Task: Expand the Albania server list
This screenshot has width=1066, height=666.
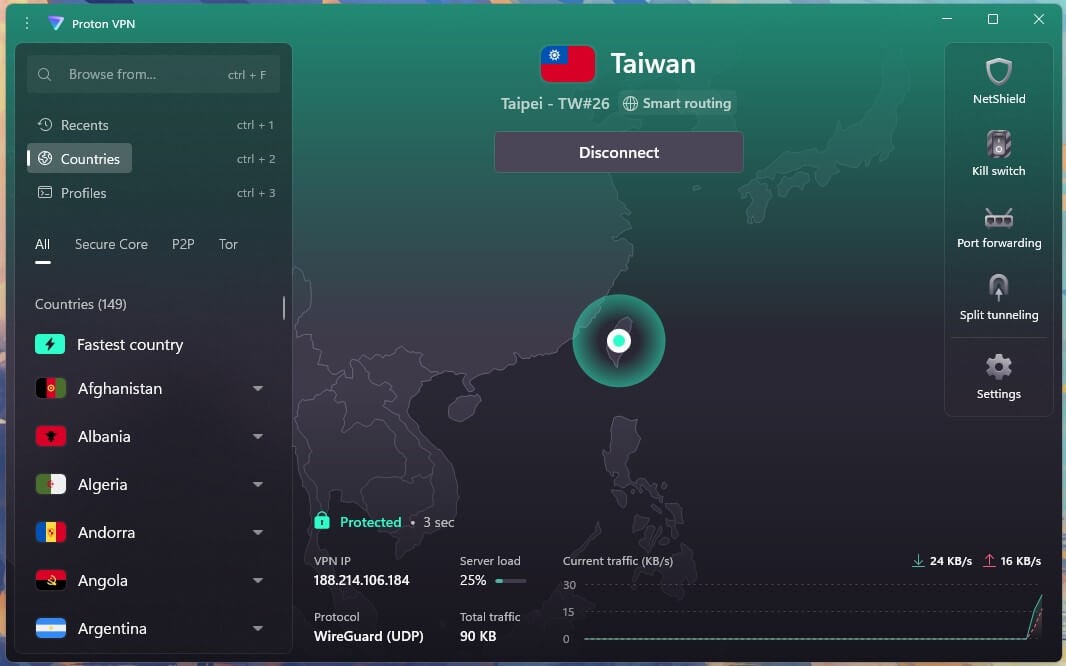Action: [258, 436]
